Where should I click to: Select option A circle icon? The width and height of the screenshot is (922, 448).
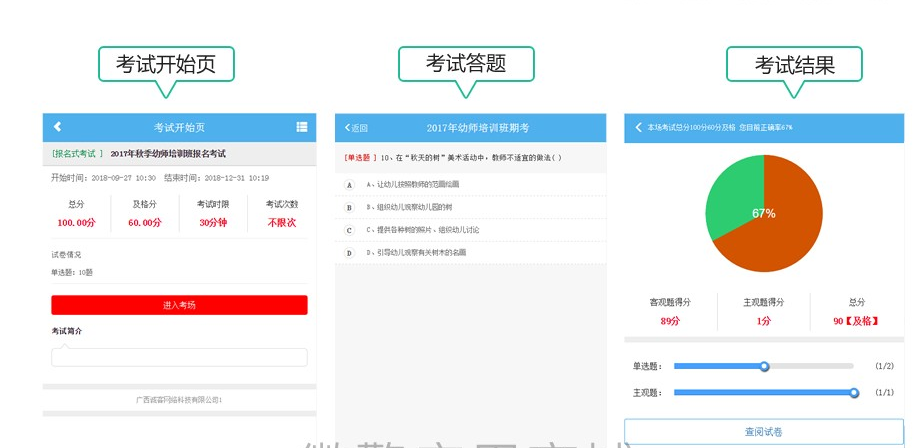[349, 185]
